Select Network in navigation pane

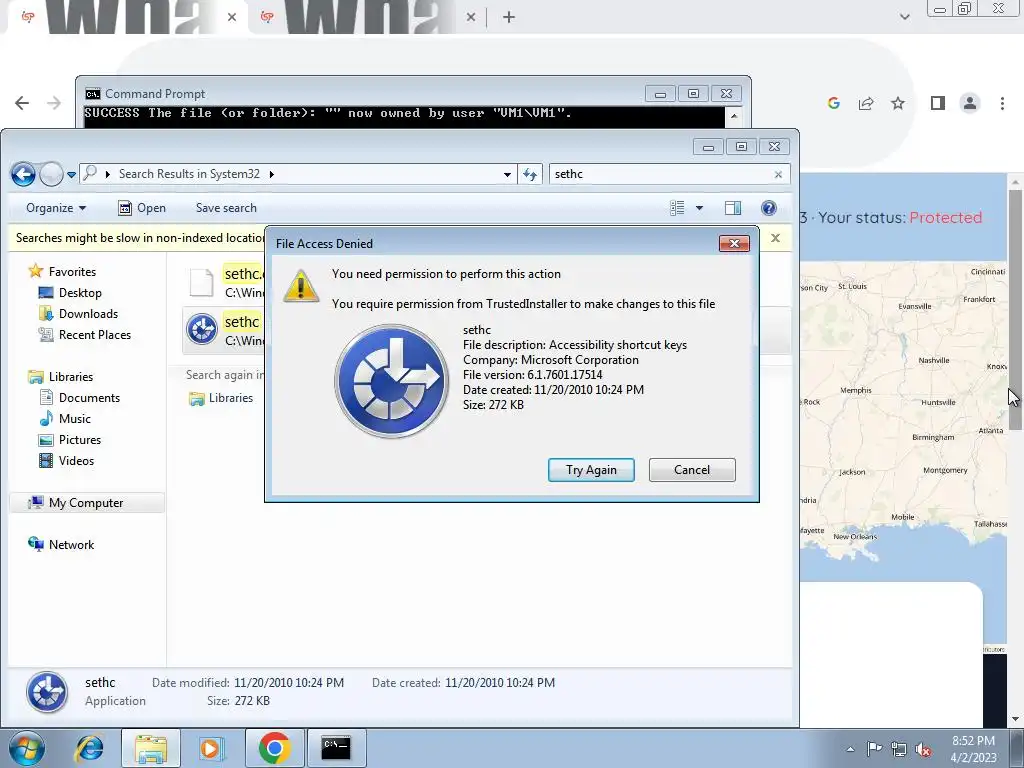click(x=61, y=545)
